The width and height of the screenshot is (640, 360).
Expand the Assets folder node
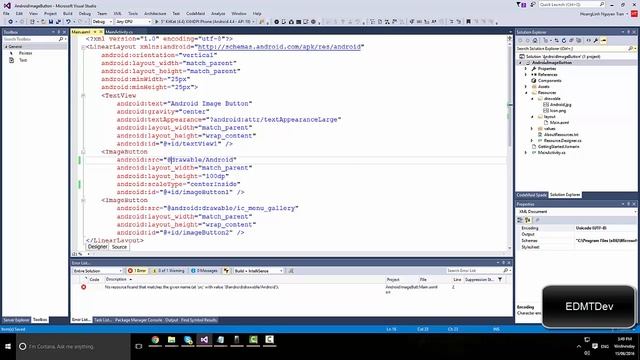pos(526,87)
